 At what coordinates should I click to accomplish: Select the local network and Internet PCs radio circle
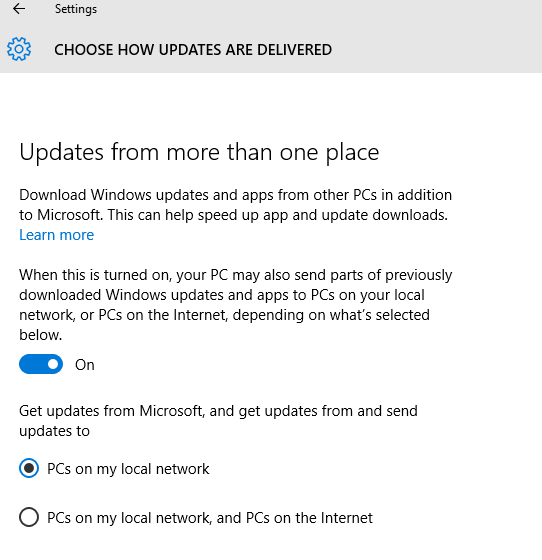pos(29,517)
